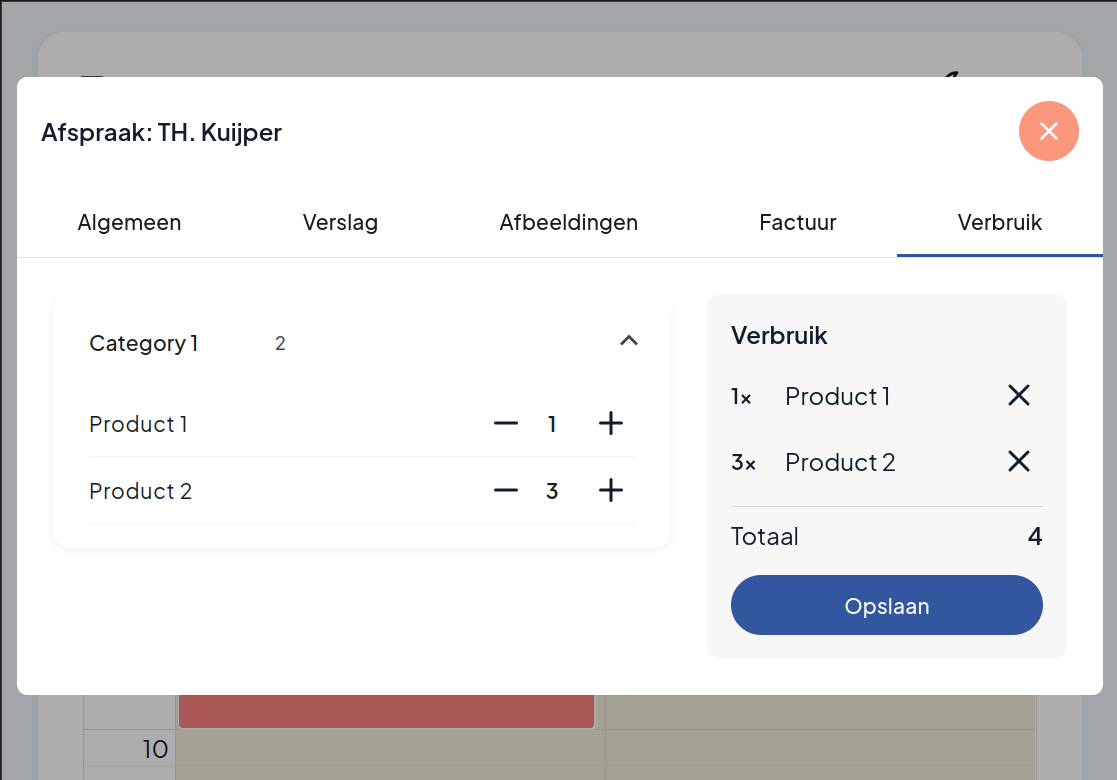The height and width of the screenshot is (780, 1117).
Task: Decrease Product 1 quantity with minus icon
Action: click(506, 424)
